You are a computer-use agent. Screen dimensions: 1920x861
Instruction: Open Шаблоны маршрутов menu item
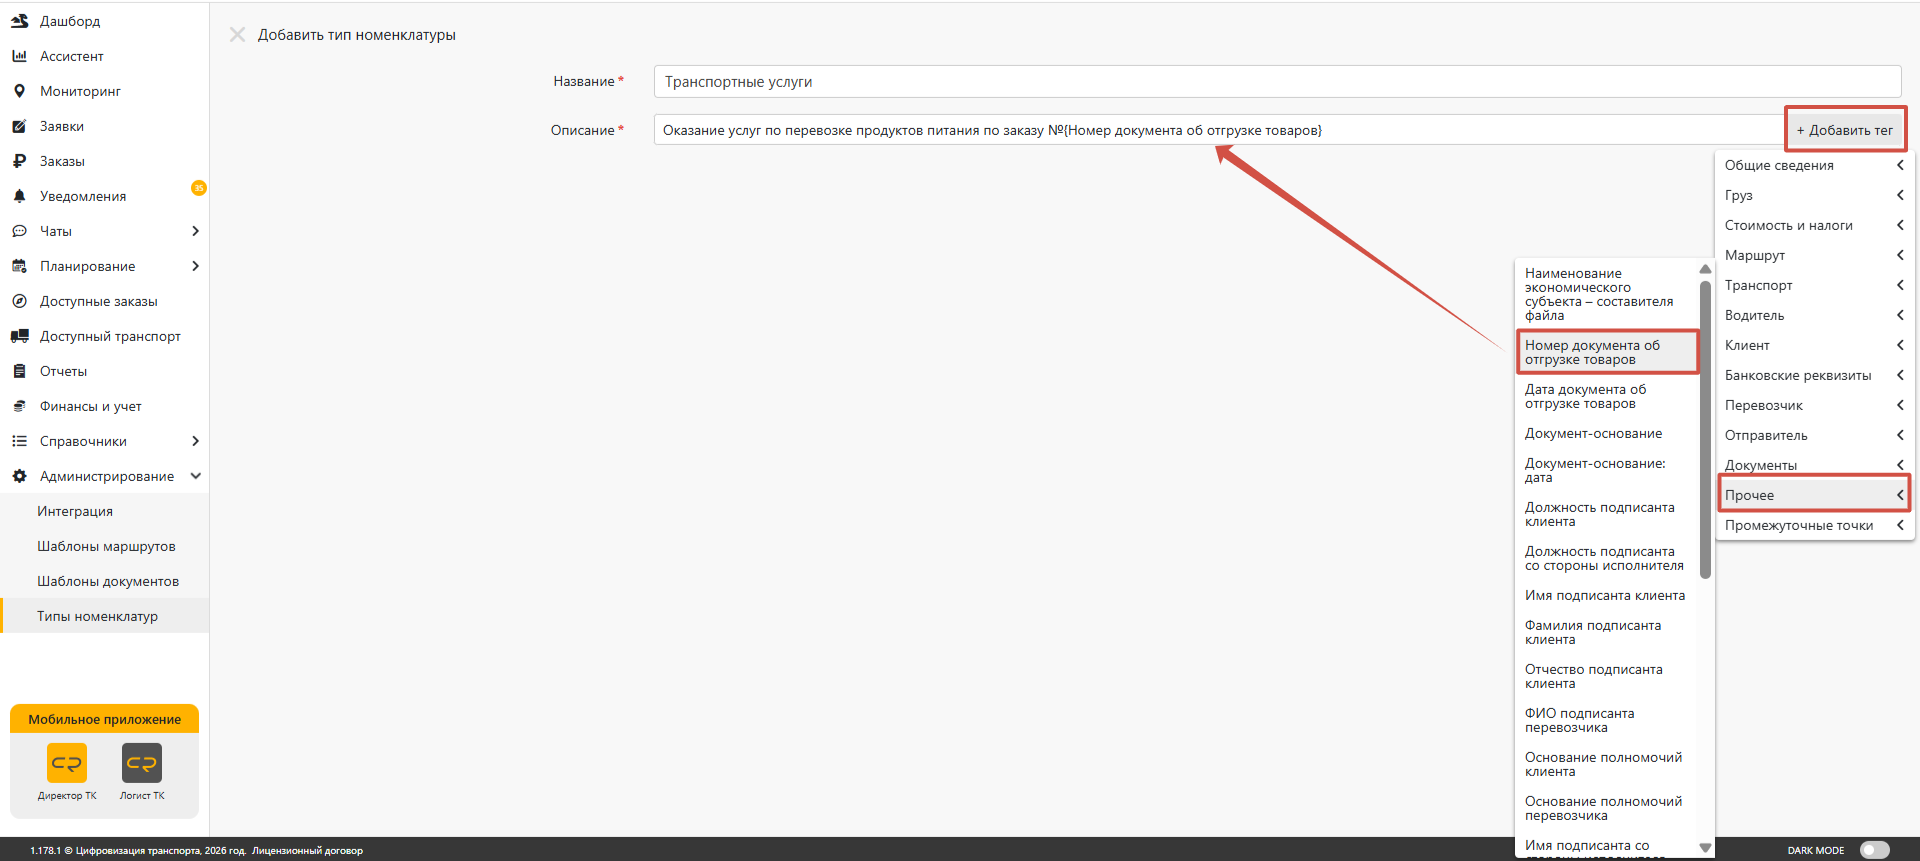click(x=105, y=546)
